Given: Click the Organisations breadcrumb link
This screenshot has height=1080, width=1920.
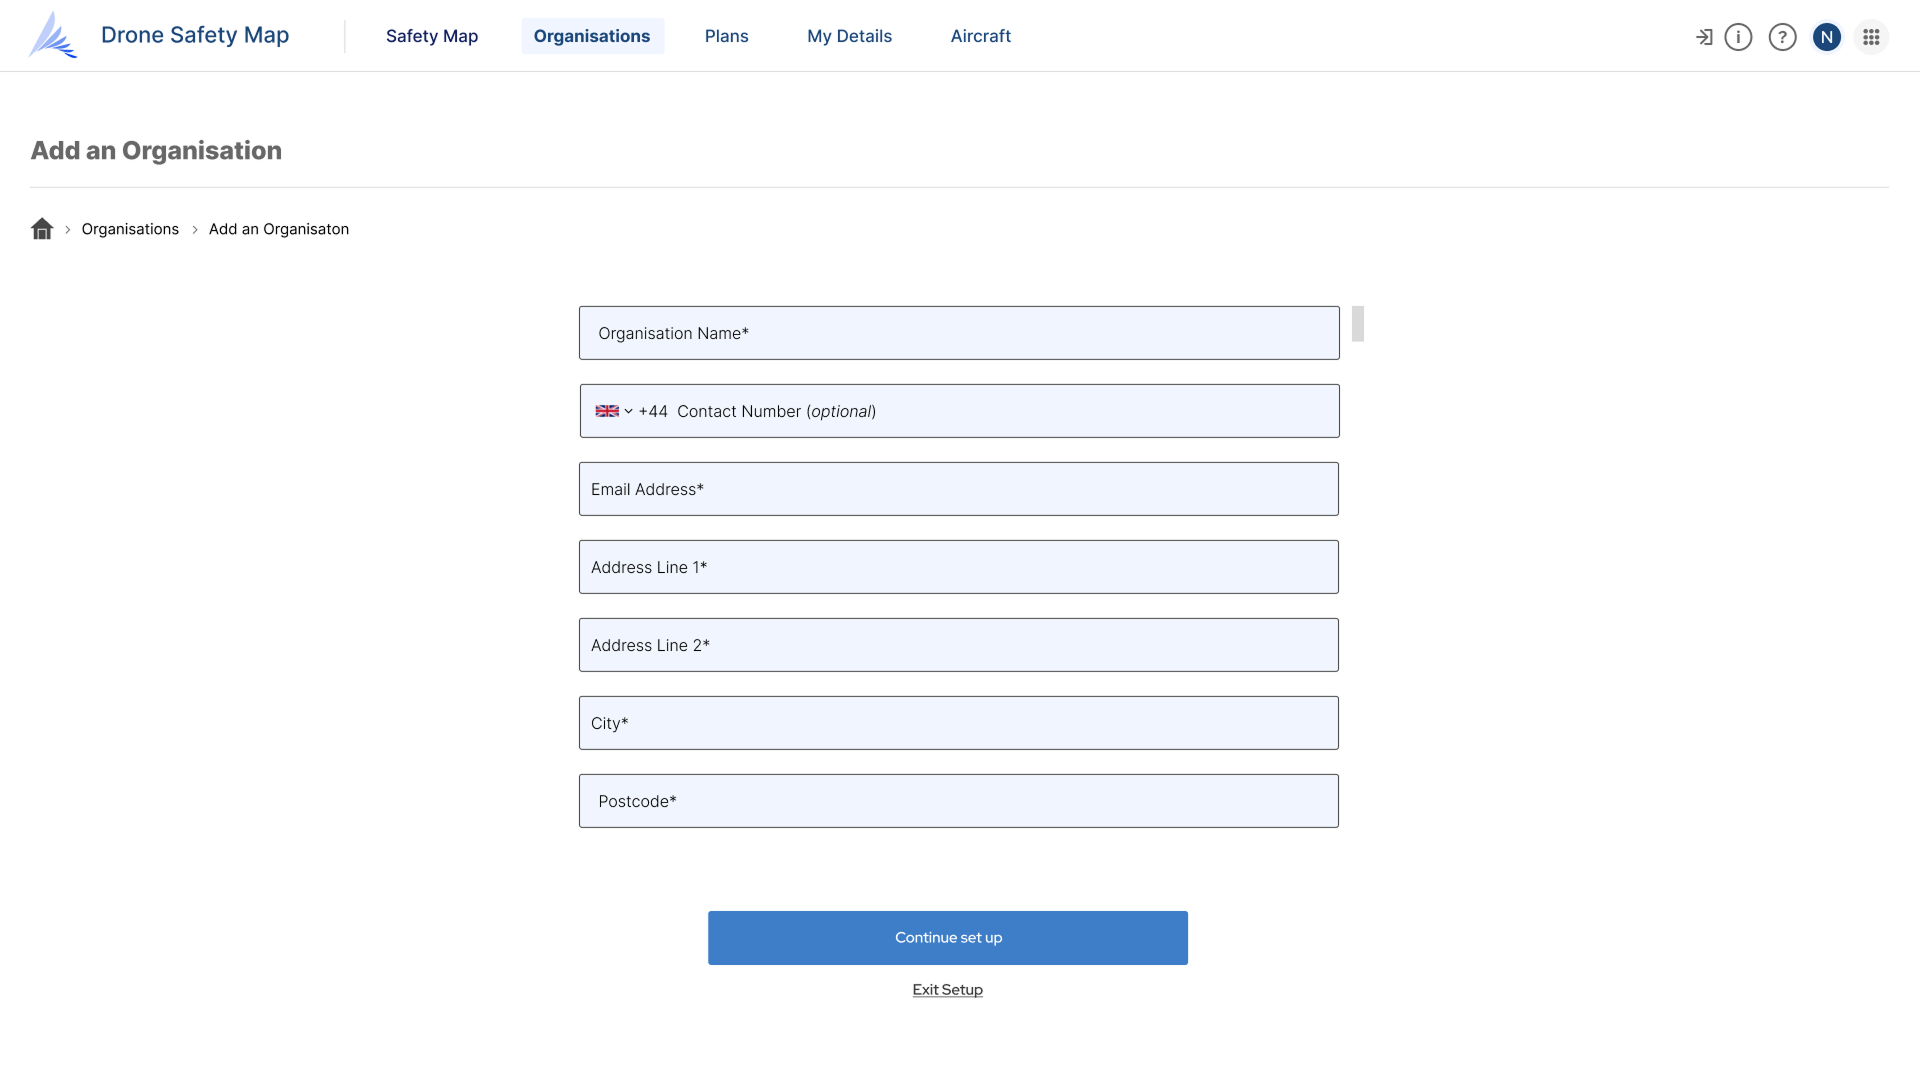Looking at the screenshot, I should point(130,229).
